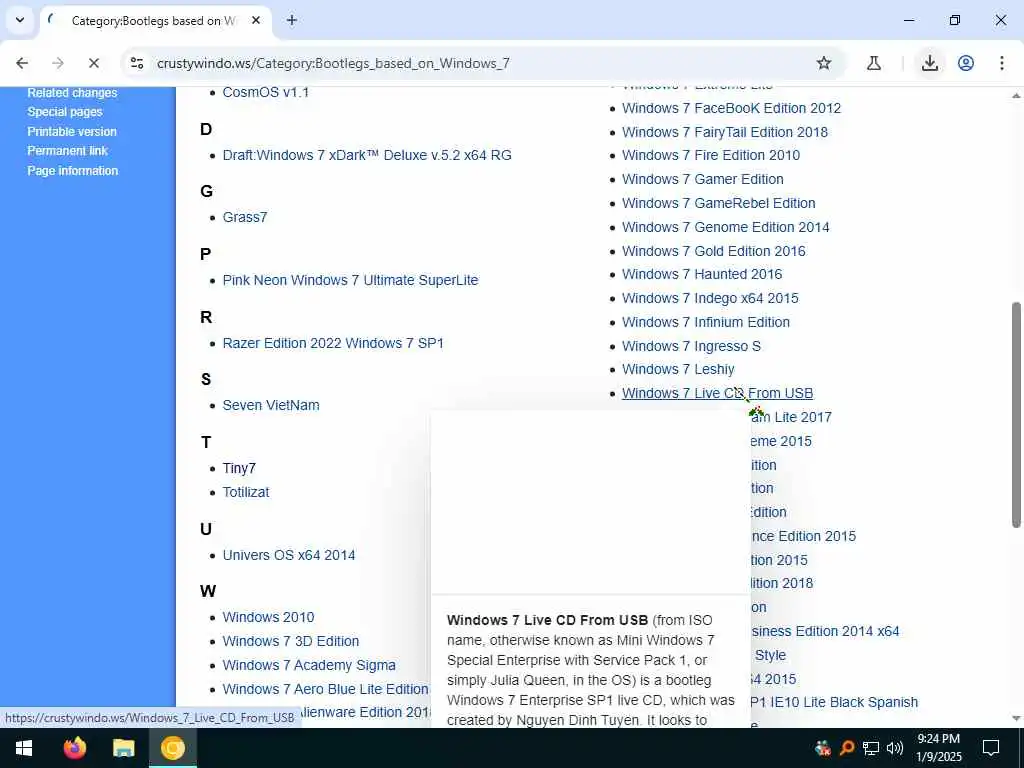Image resolution: width=1024 pixels, height=768 pixels.
Task: Click the scrollbar down arrow
Action: tap(1016, 718)
